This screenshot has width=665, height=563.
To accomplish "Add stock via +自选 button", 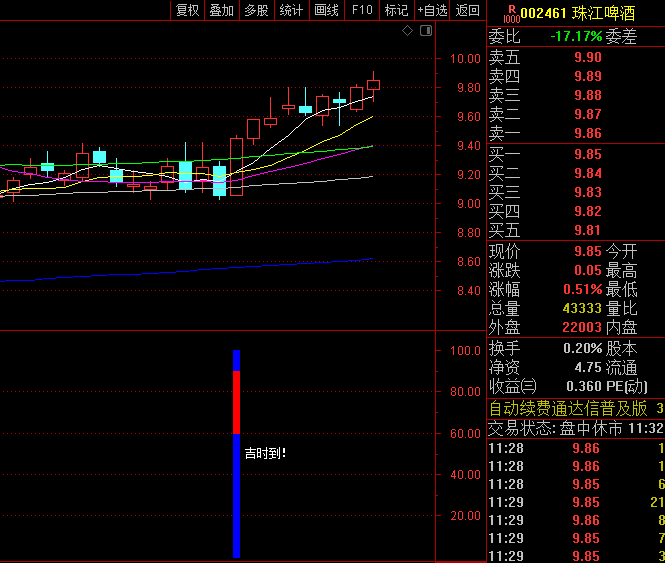I will pos(432,10).
